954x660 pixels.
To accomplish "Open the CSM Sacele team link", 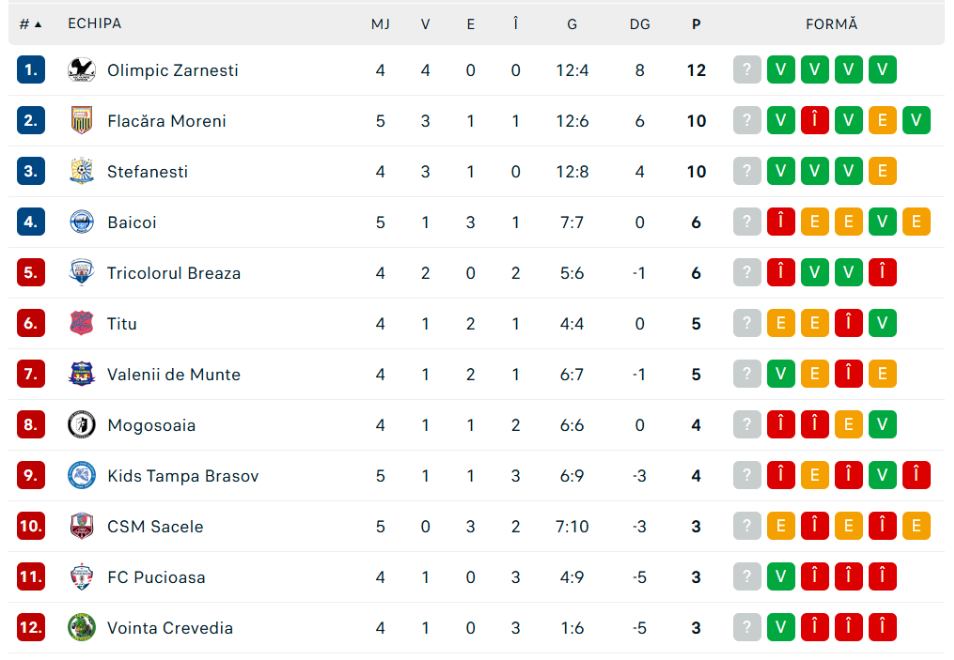I will coord(155,527).
